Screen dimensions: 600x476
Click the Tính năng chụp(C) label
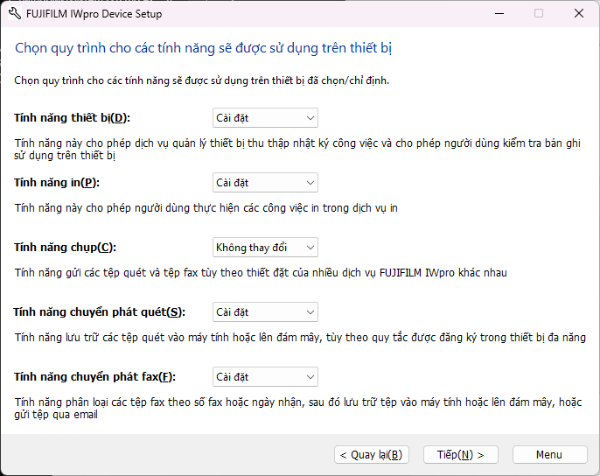tap(65, 247)
